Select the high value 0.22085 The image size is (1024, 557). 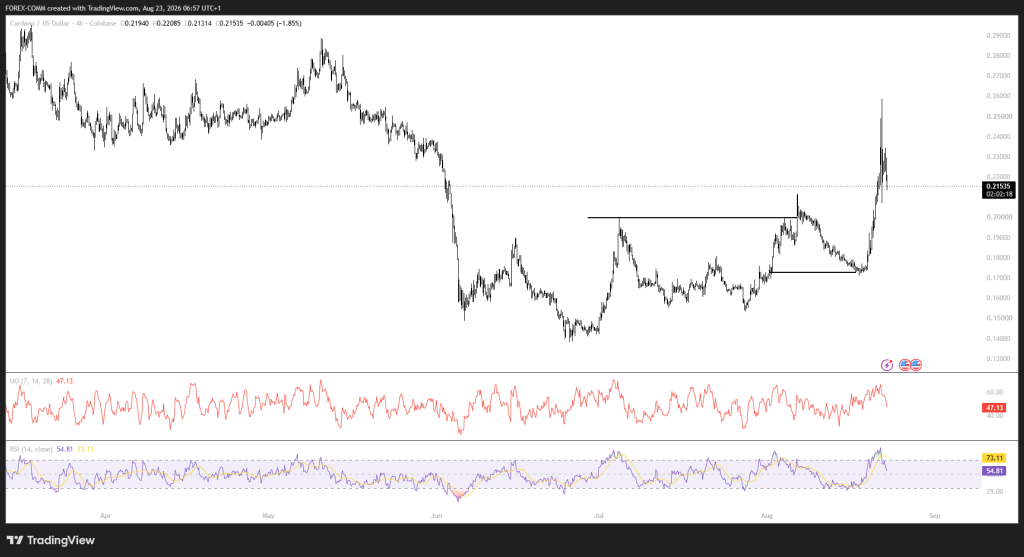pos(167,24)
